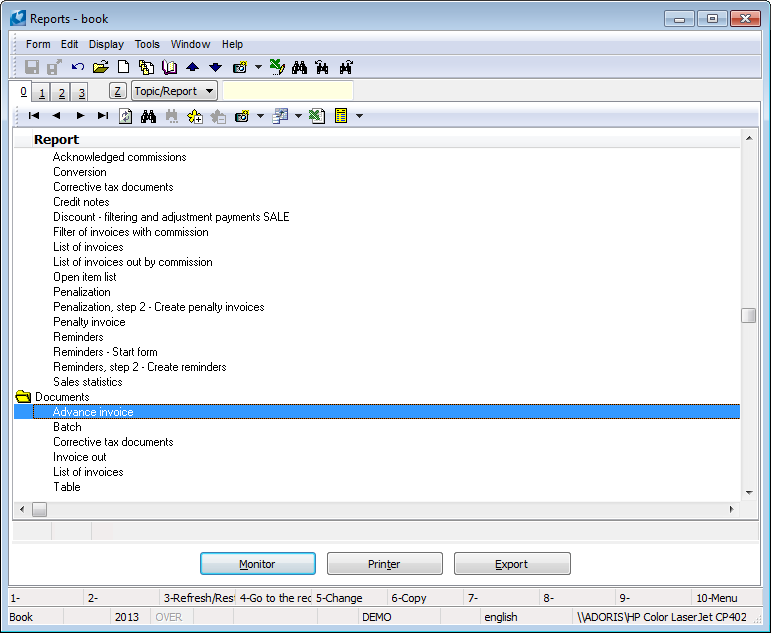Select the Credit notes report

[x=81, y=202]
